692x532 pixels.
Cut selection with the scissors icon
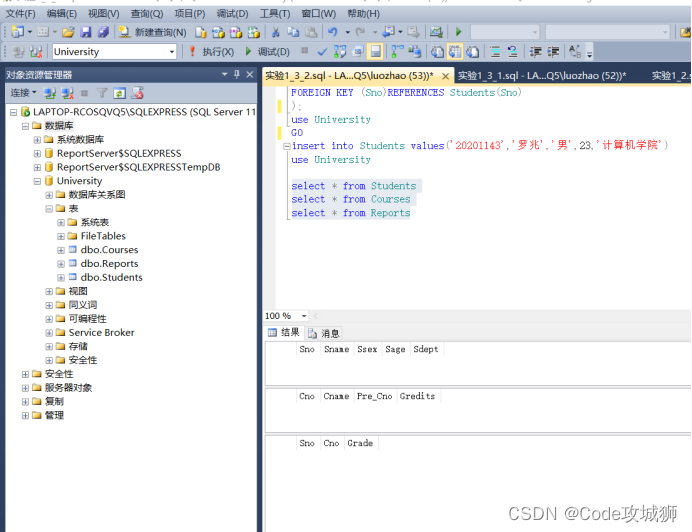coord(275,32)
